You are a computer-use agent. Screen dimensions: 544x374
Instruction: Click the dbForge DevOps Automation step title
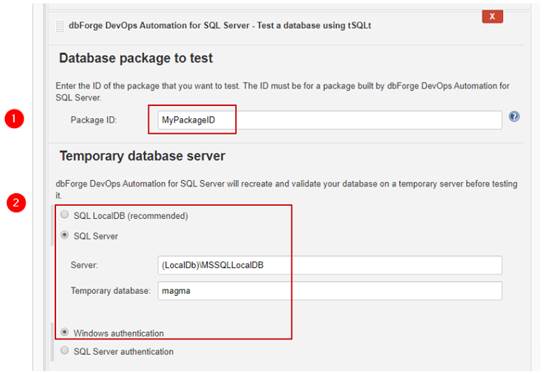click(x=220, y=25)
